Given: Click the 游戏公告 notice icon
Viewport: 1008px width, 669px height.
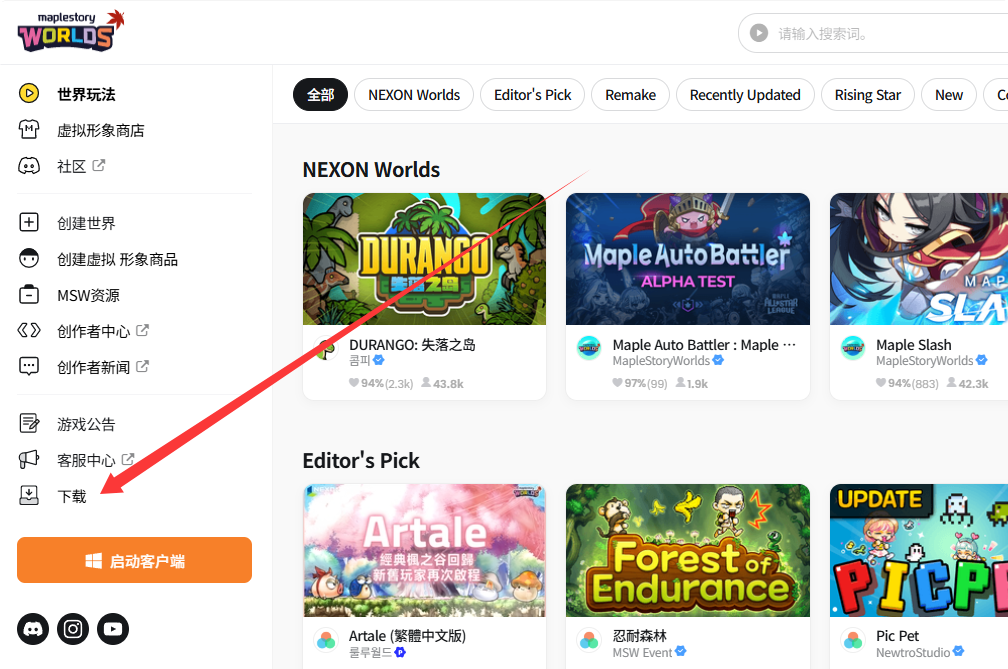Looking at the screenshot, I should (29, 424).
